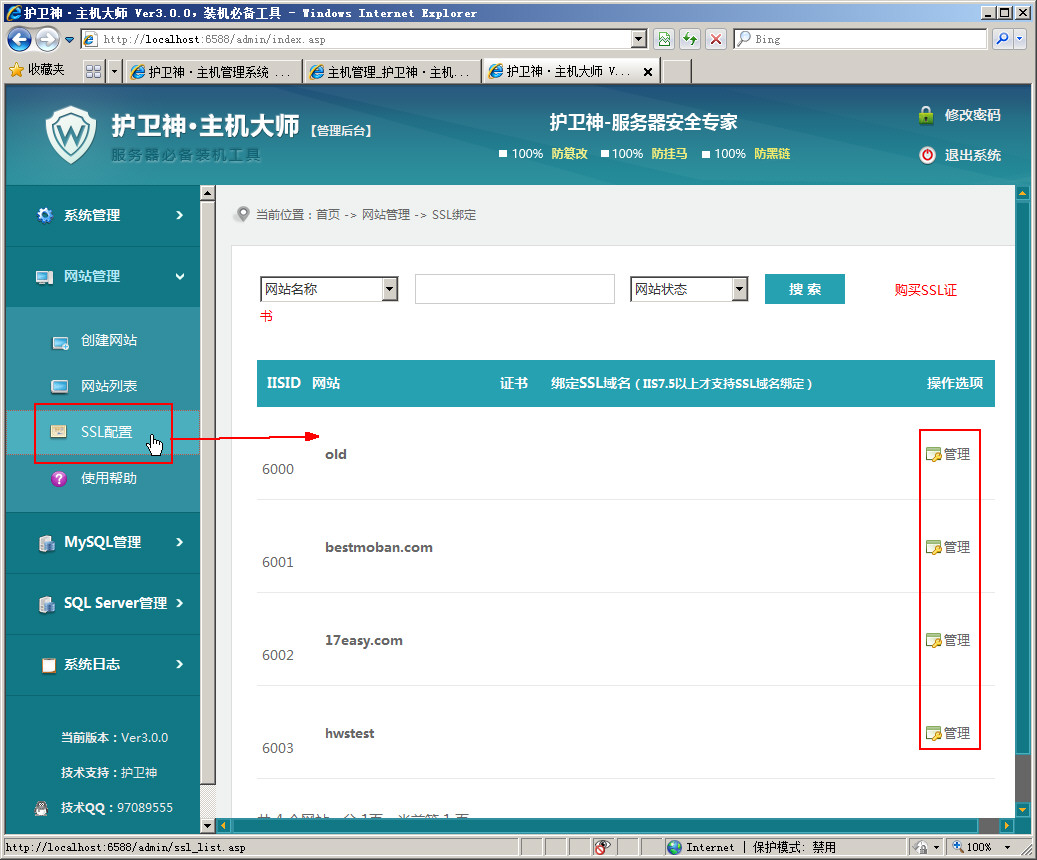The width and height of the screenshot is (1037, 860).
Task: Click the 购买SSL证书 link
Action: tap(925, 290)
